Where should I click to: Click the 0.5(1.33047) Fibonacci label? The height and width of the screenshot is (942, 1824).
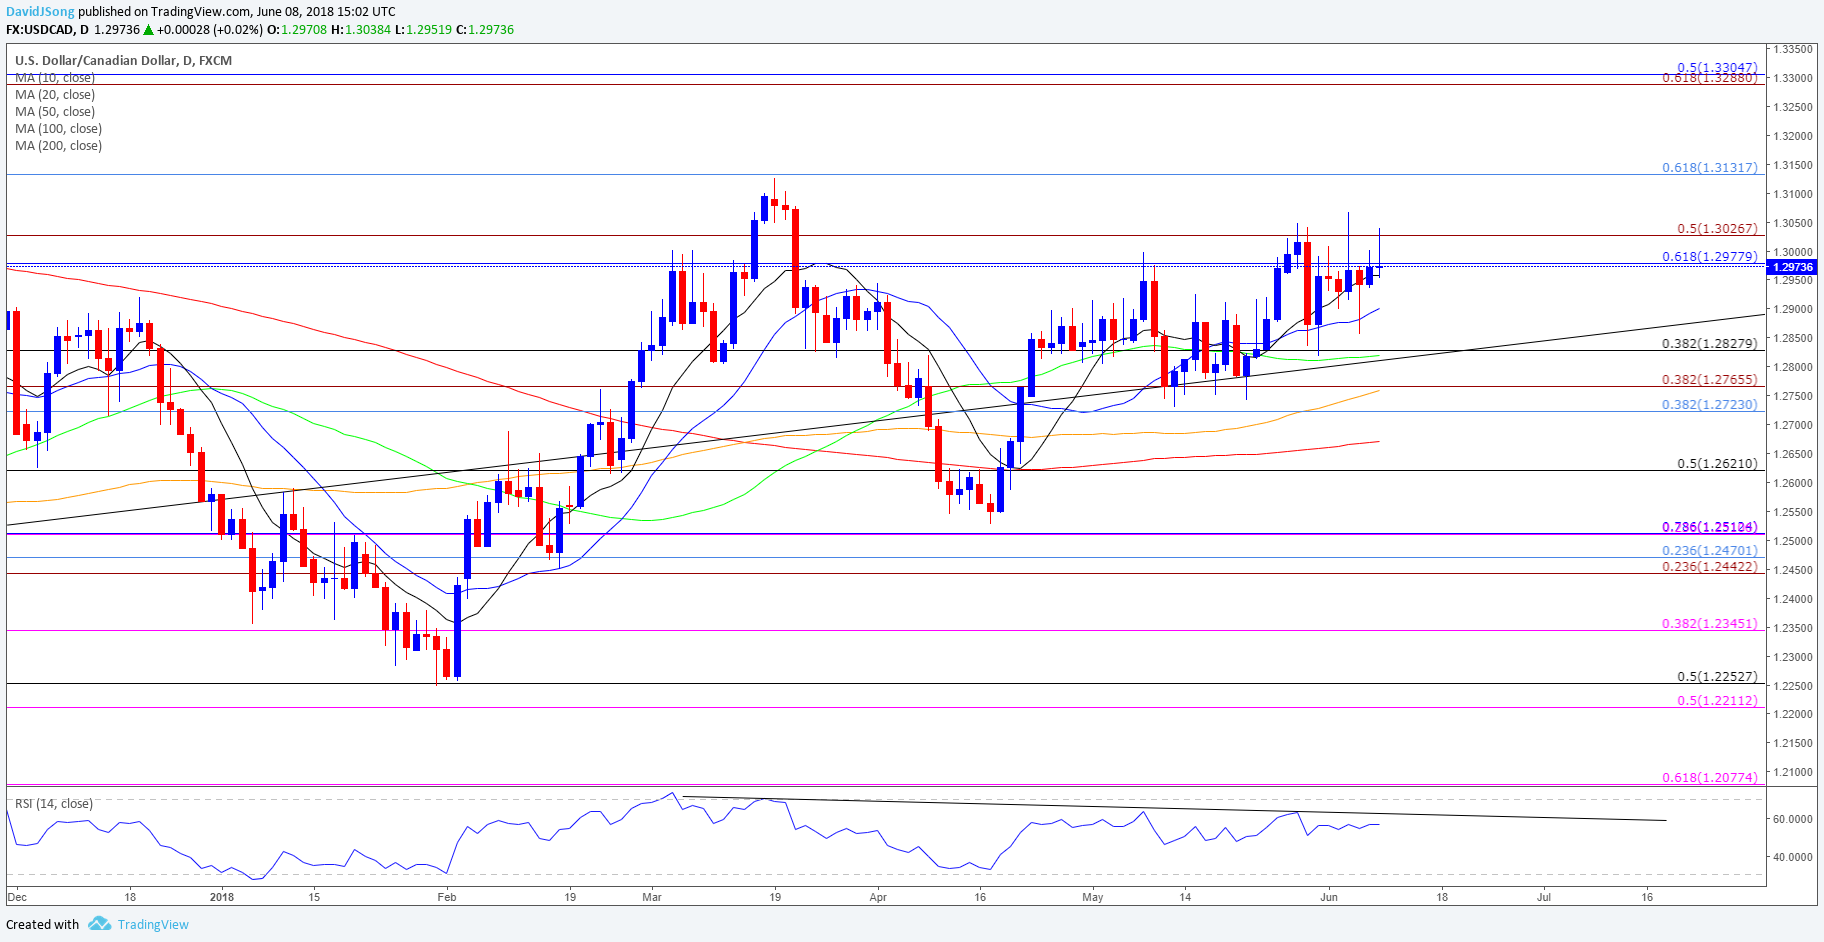[x=1717, y=68]
